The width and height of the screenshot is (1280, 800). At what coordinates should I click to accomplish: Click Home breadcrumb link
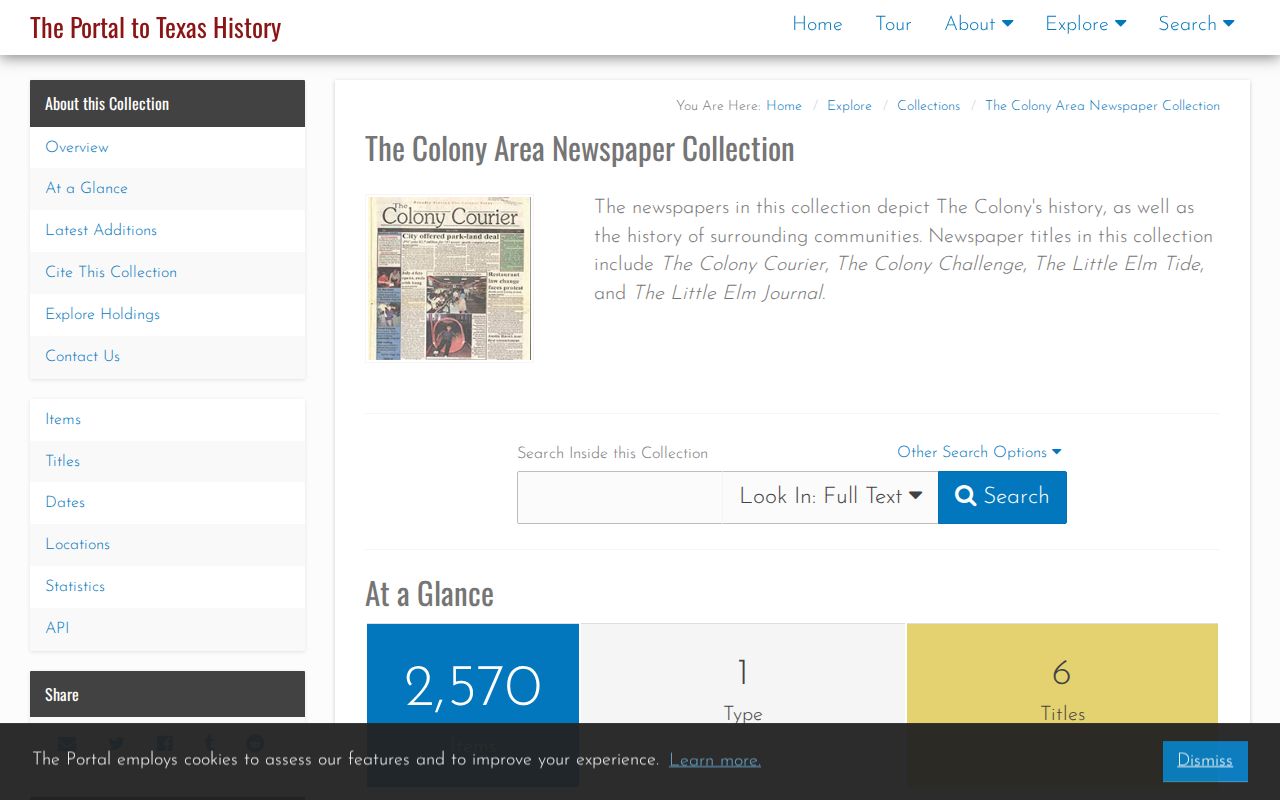click(x=784, y=106)
